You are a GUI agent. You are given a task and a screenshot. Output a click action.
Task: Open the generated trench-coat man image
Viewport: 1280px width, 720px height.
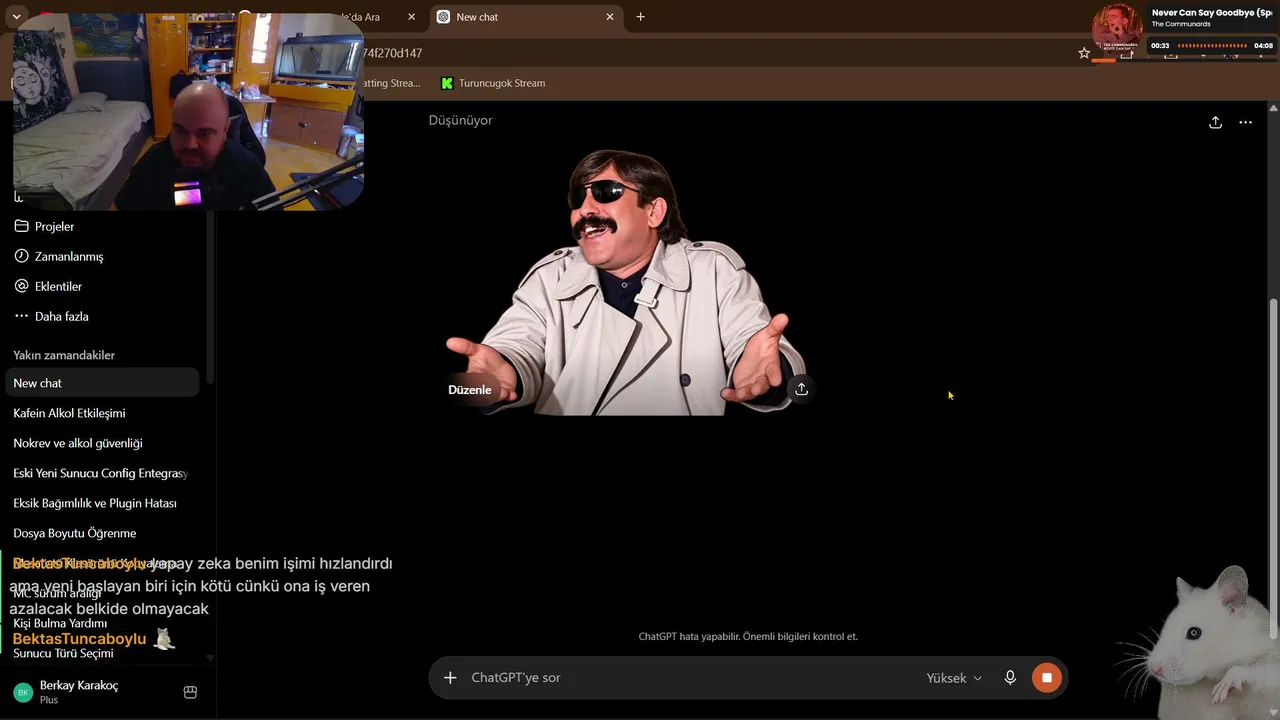pyautogui.click(x=627, y=281)
